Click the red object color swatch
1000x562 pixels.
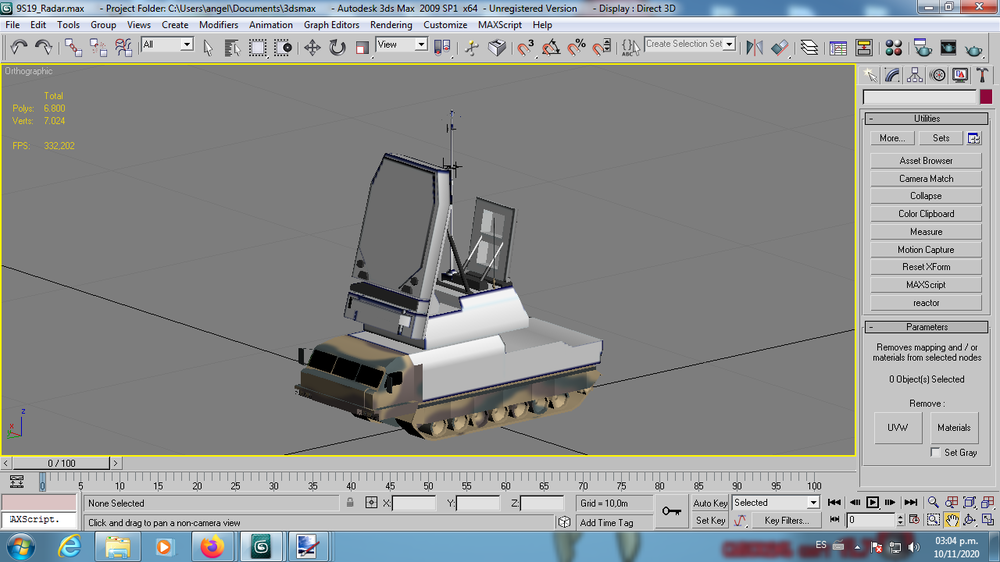pyautogui.click(x=986, y=97)
